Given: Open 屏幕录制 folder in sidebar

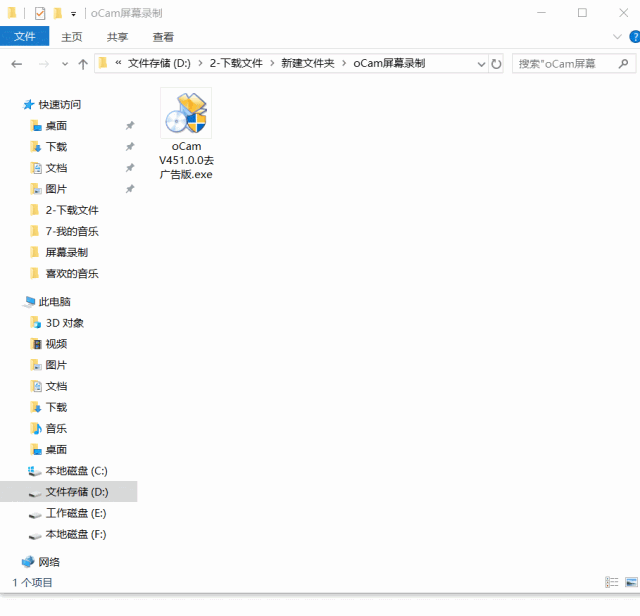Looking at the screenshot, I should pos(67,253).
